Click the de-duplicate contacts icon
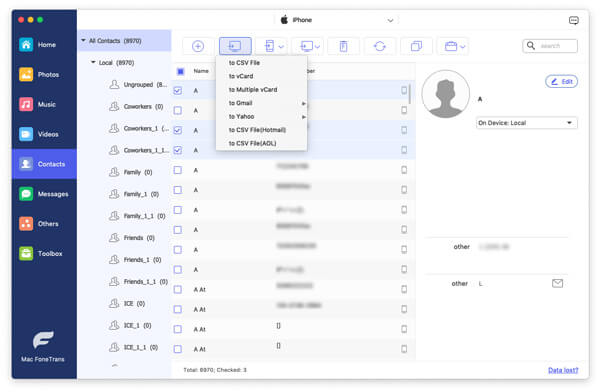 (416, 46)
